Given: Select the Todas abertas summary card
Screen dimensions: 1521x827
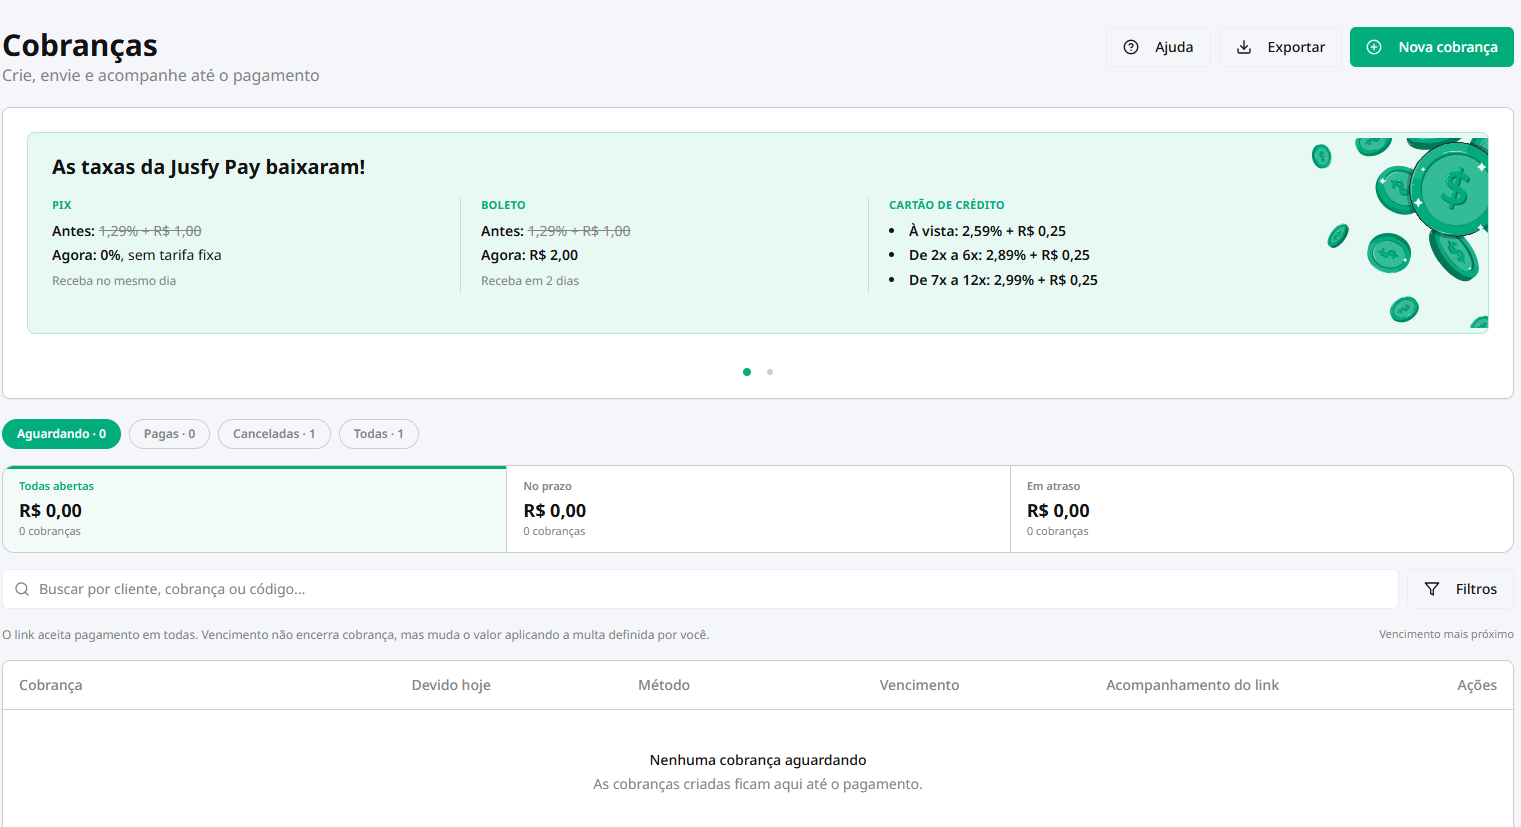Looking at the screenshot, I should (x=254, y=509).
